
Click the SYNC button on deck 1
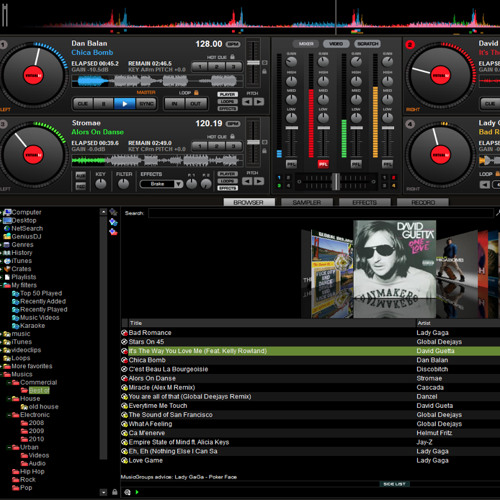pyautogui.click(x=146, y=104)
